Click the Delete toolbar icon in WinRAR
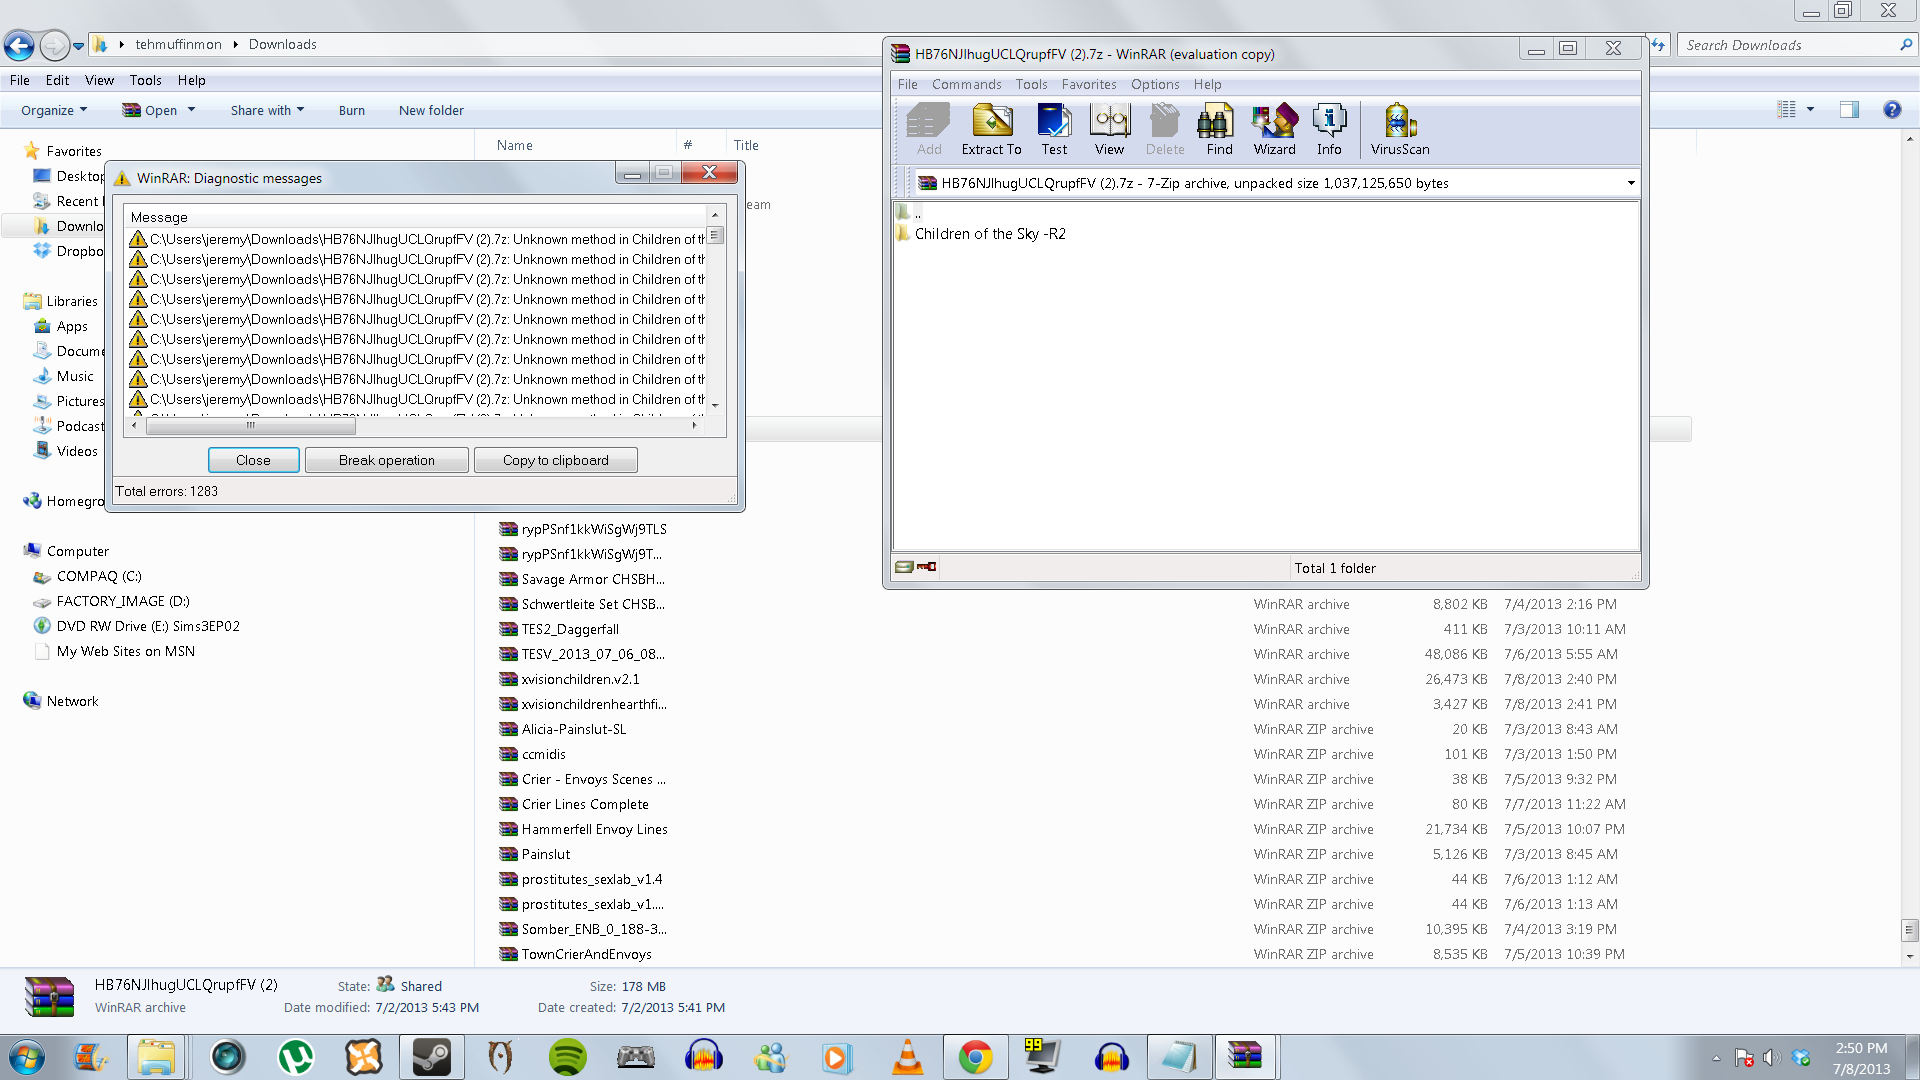The image size is (1920, 1080). [1165, 130]
